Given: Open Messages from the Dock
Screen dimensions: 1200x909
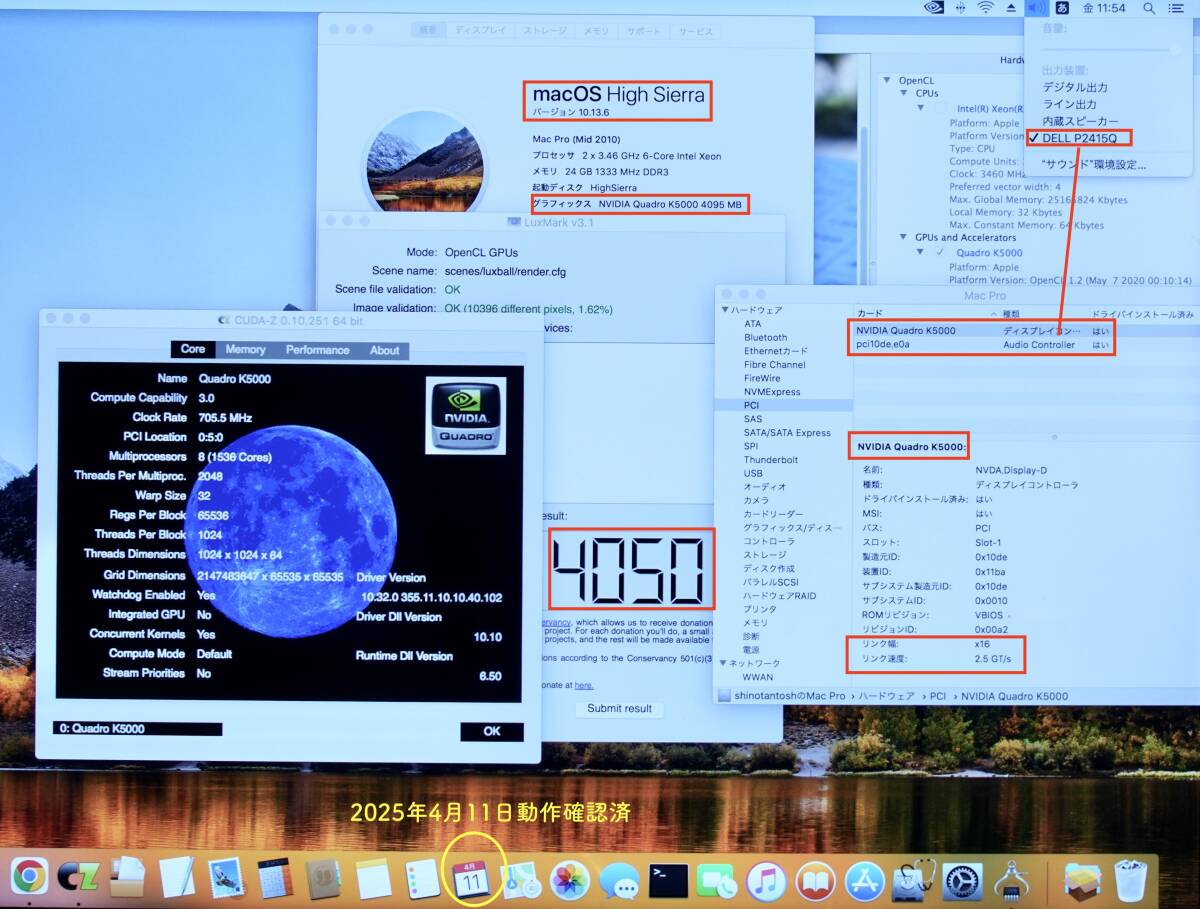Looking at the screenshot, I should 619,879.
